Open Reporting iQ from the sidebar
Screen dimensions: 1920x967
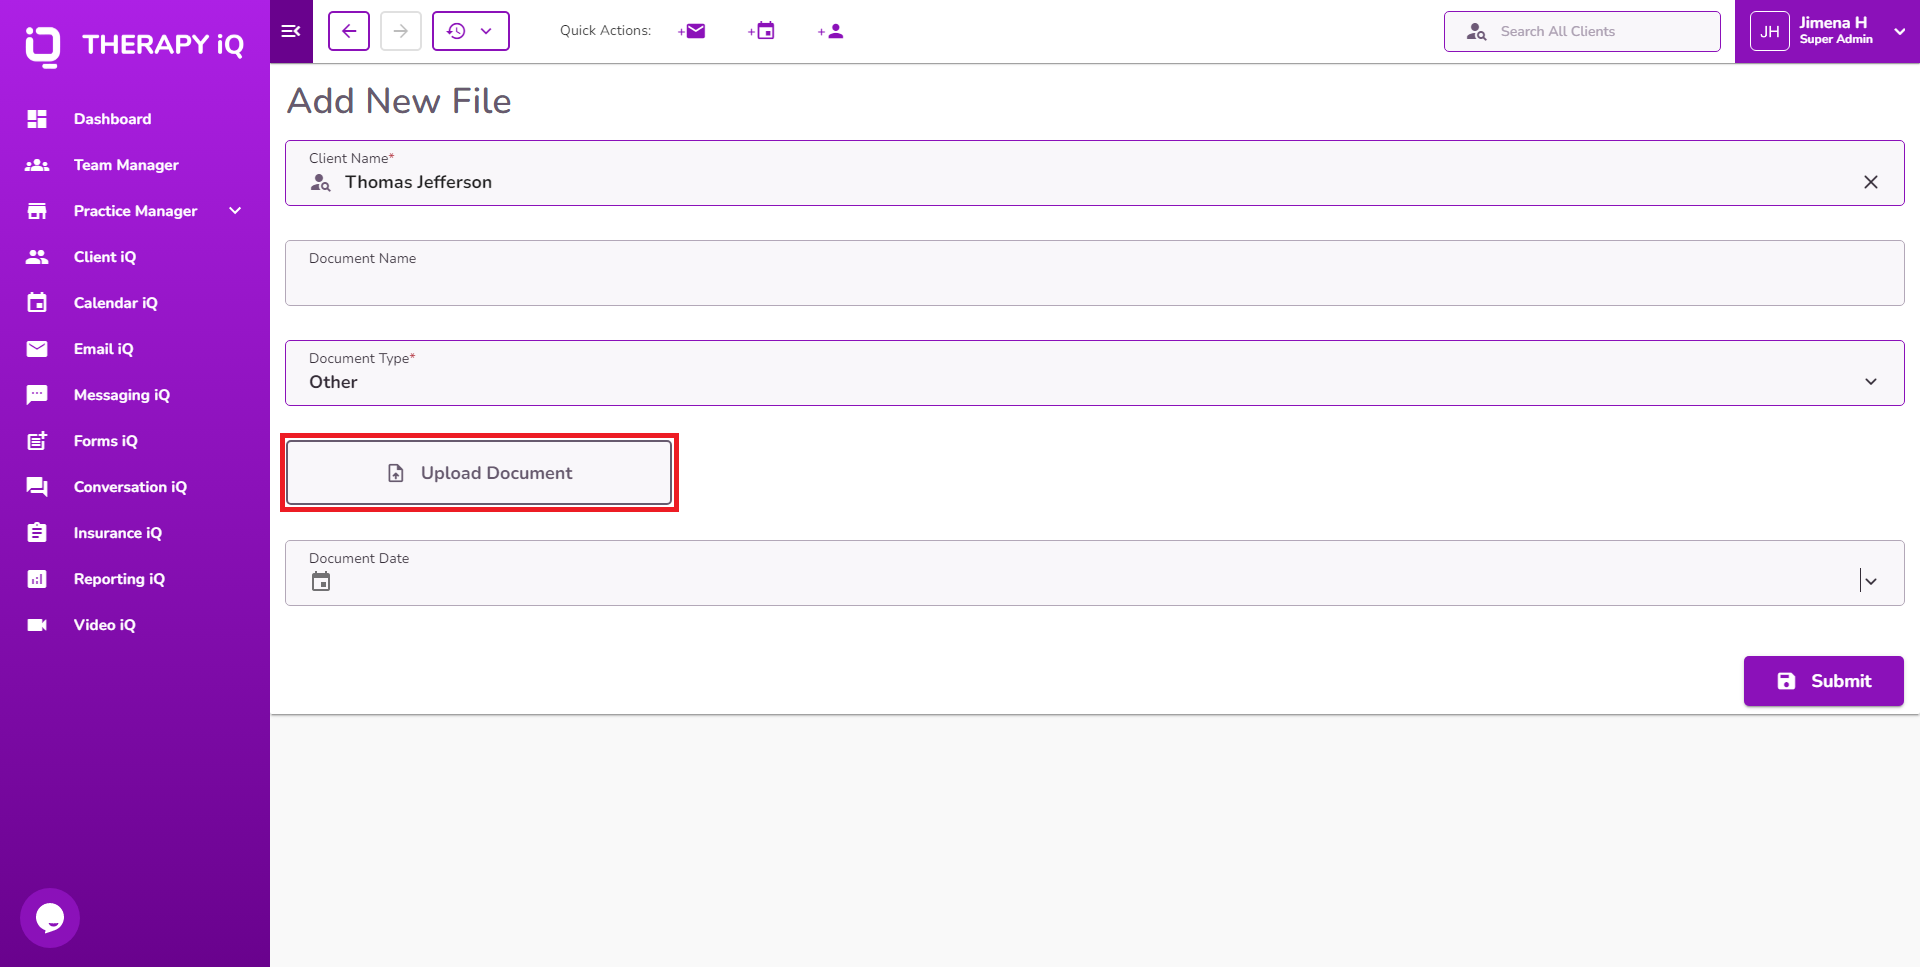click(119, 579)
